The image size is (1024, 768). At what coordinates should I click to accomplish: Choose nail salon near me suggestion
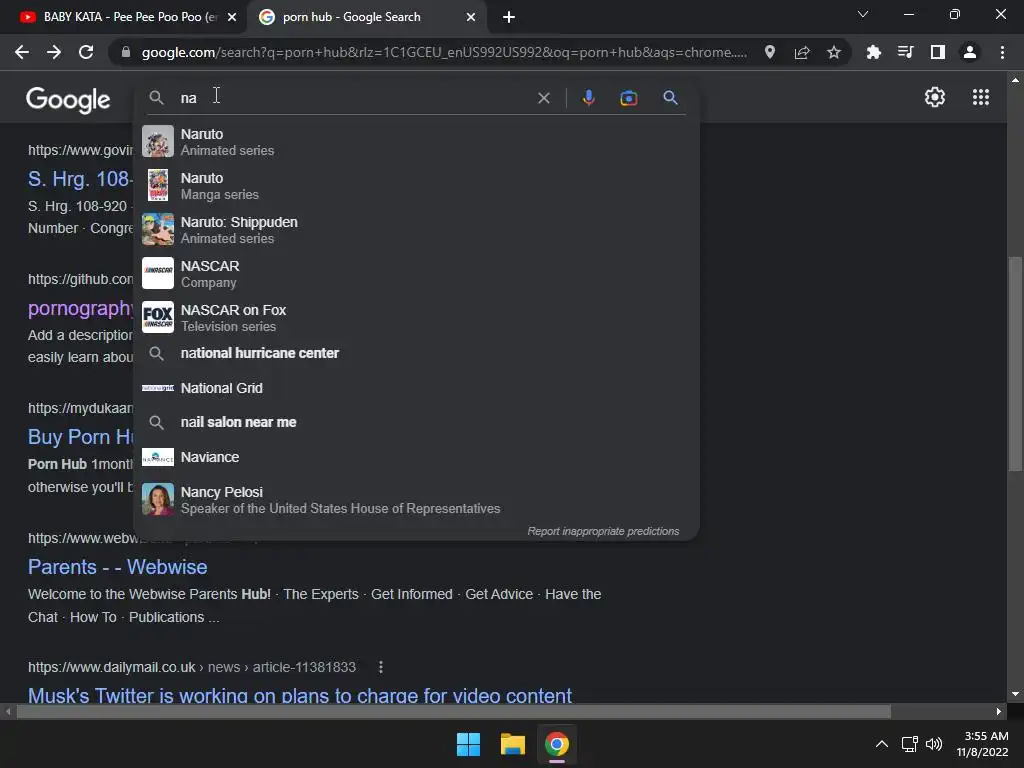tap(416, 423)
